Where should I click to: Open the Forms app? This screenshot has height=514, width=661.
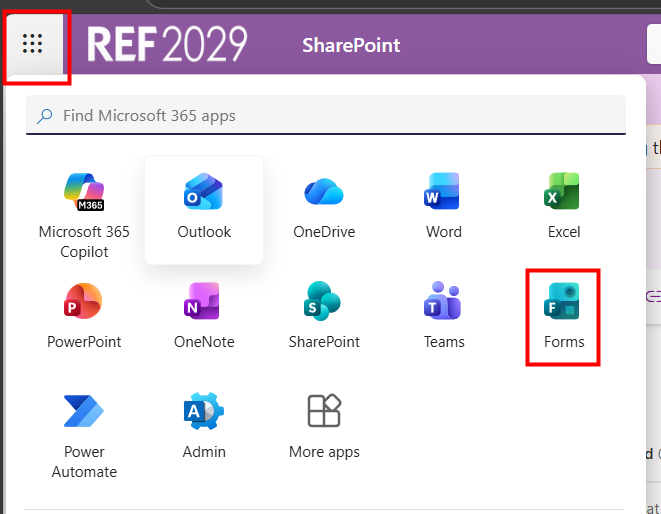[x=564, y=316]
